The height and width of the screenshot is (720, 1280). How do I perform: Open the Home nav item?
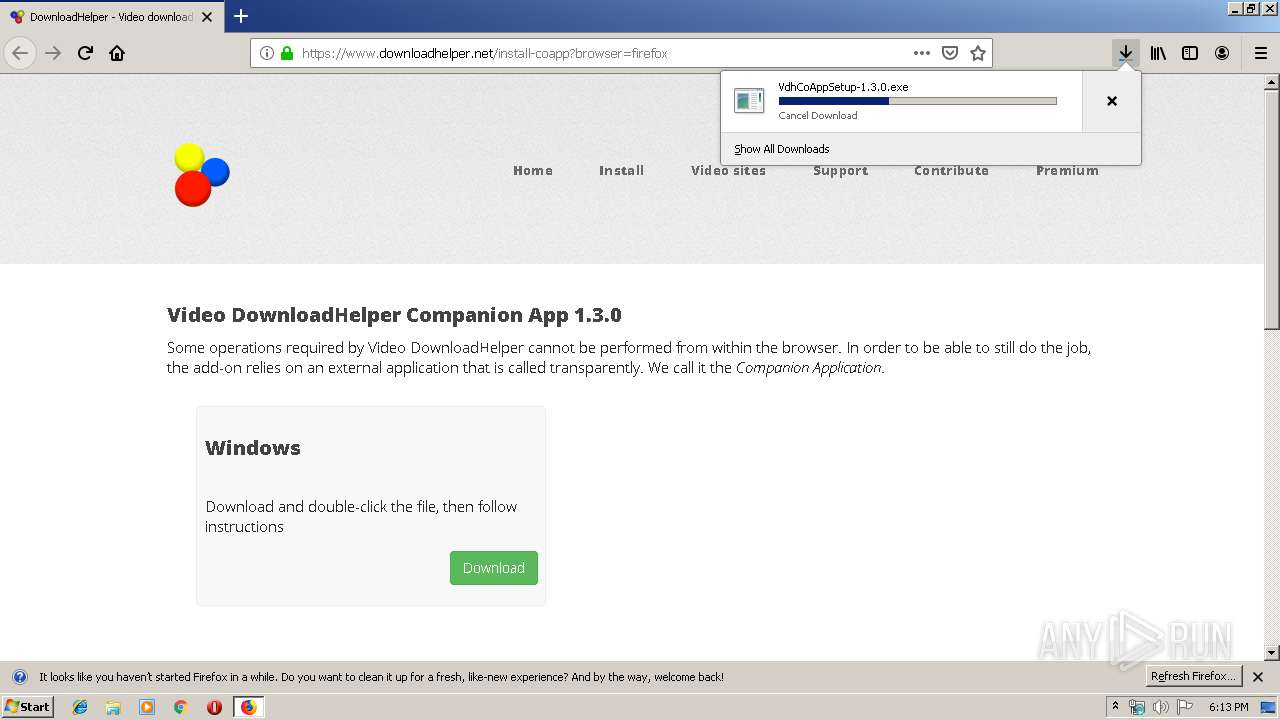533,170
